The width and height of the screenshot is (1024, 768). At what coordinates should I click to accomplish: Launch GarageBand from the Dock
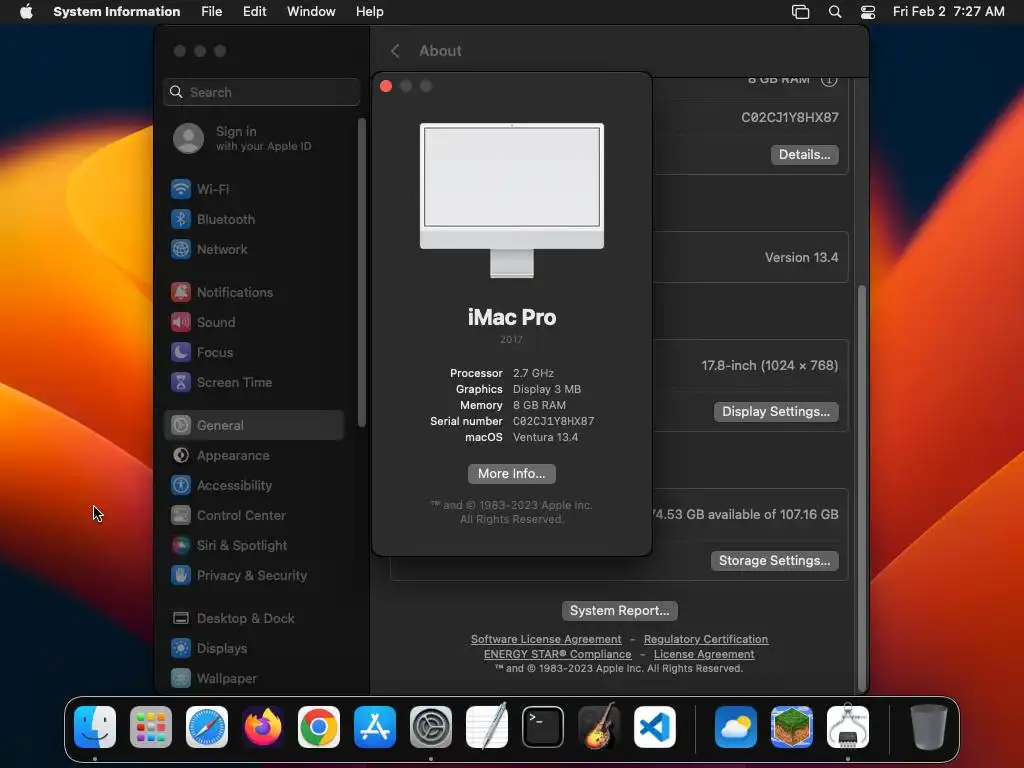pyautogui.click(x=599, y=727)
